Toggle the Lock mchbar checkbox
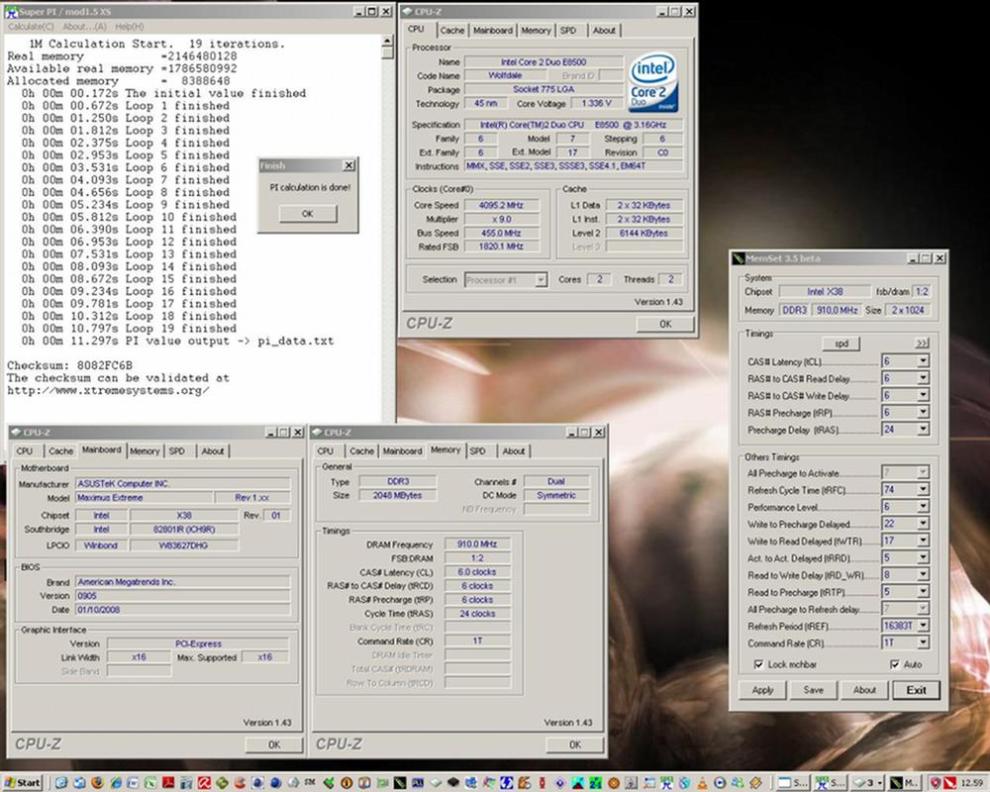The height and width of the screenshot is (792, 990). [759, 664]
